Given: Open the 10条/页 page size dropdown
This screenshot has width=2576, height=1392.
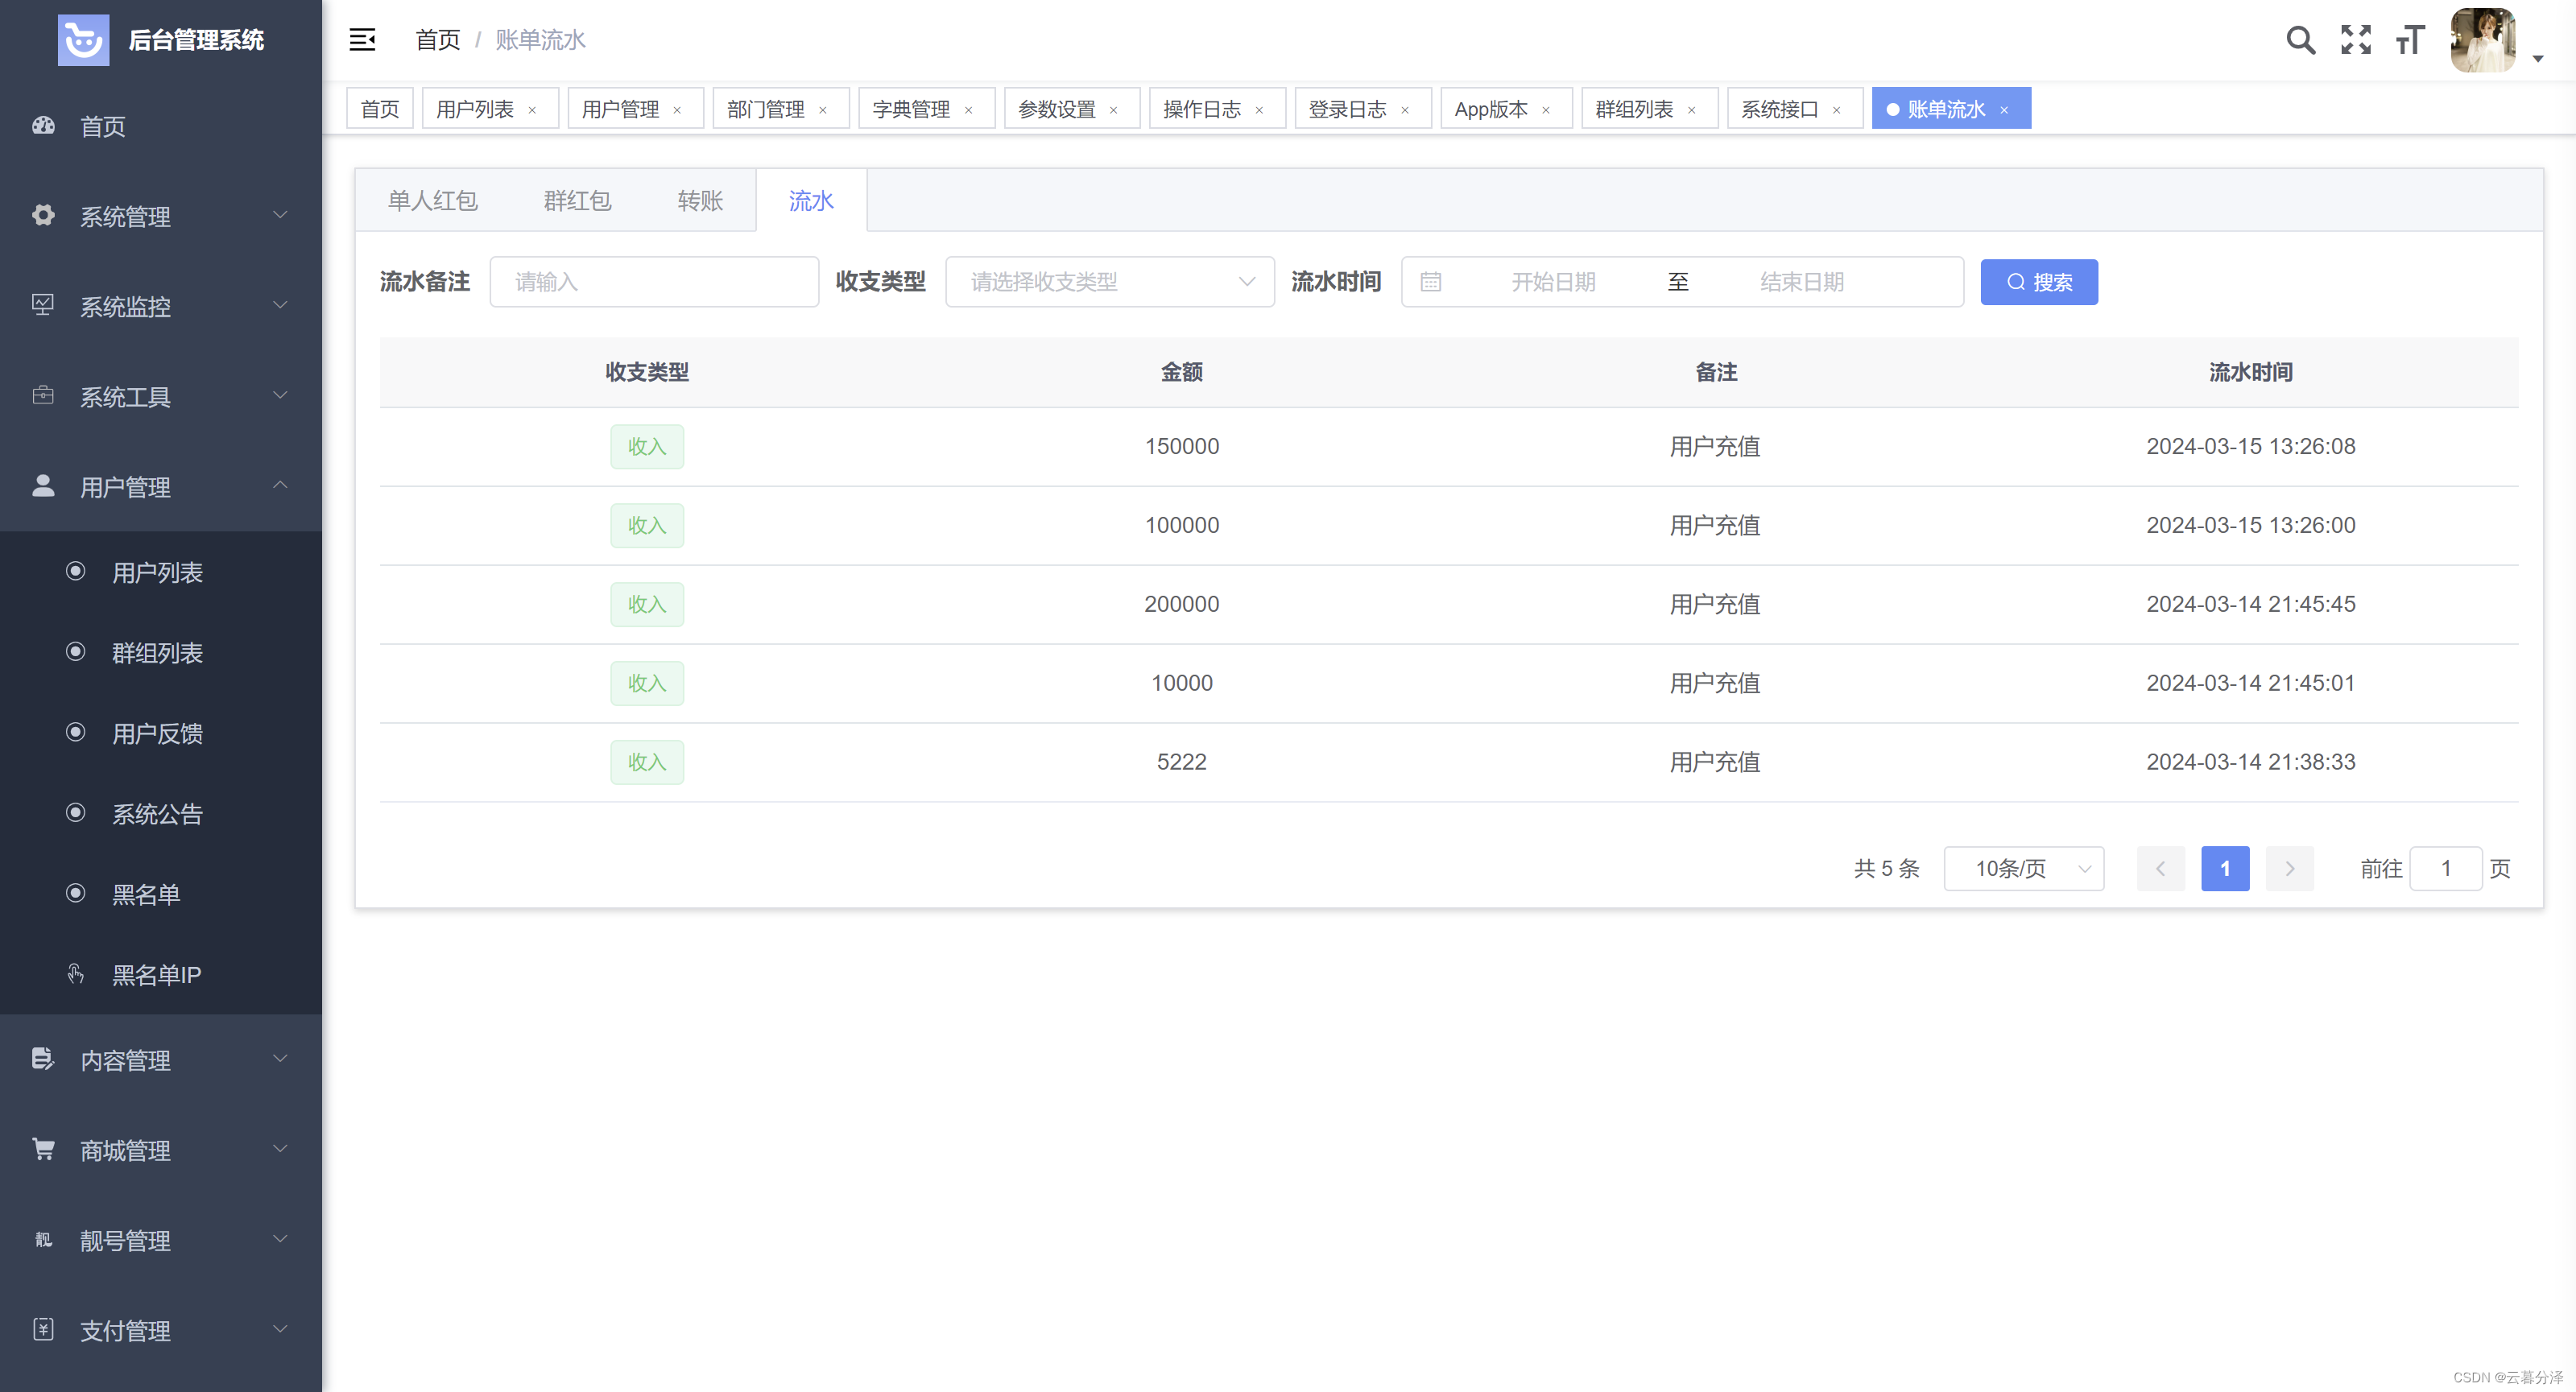Looking at the screenshot, I should click(2023, 868).
